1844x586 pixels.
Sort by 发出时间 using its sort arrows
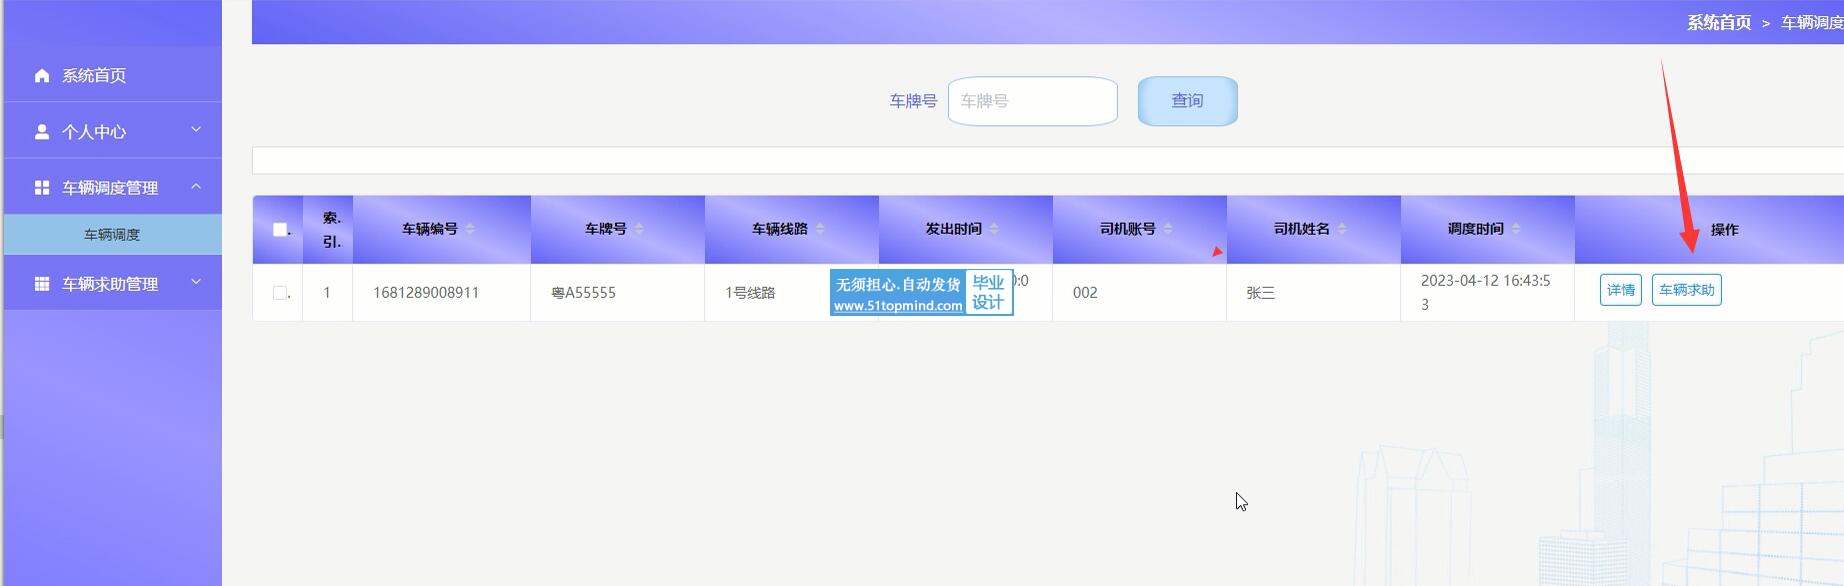tap(994, 229)
